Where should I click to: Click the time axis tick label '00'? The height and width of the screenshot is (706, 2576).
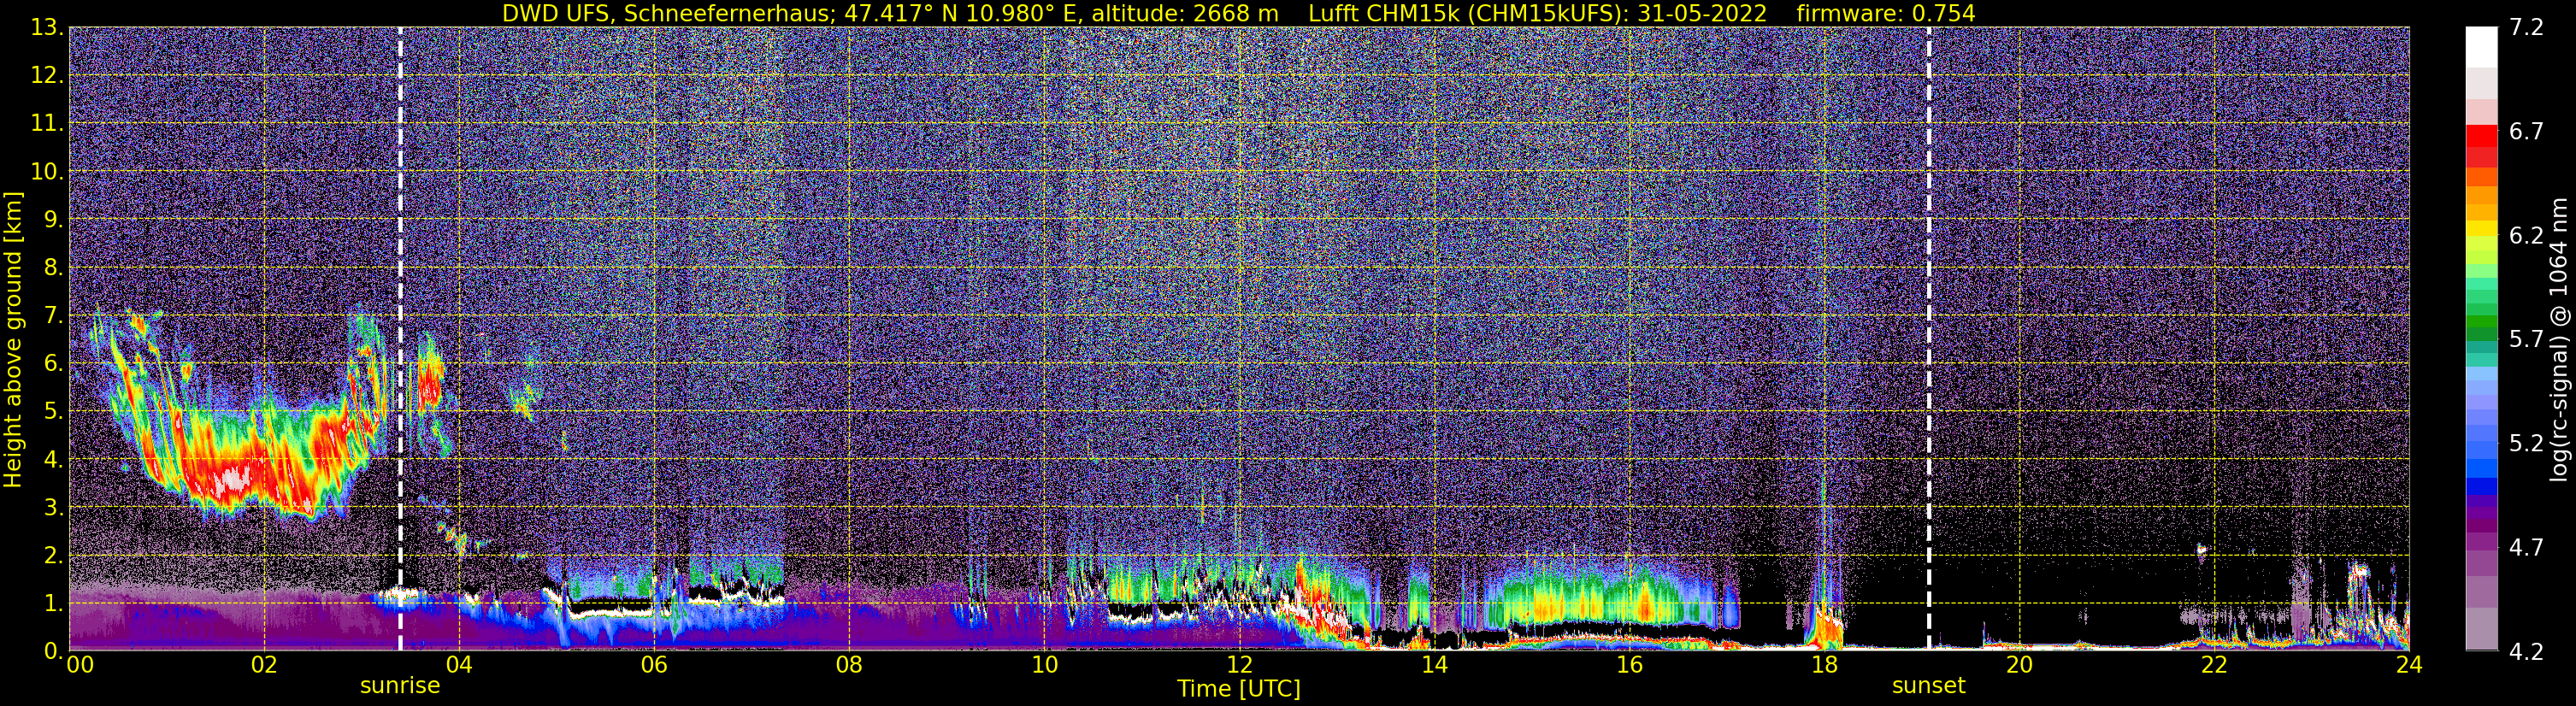[x=80, y=665]
